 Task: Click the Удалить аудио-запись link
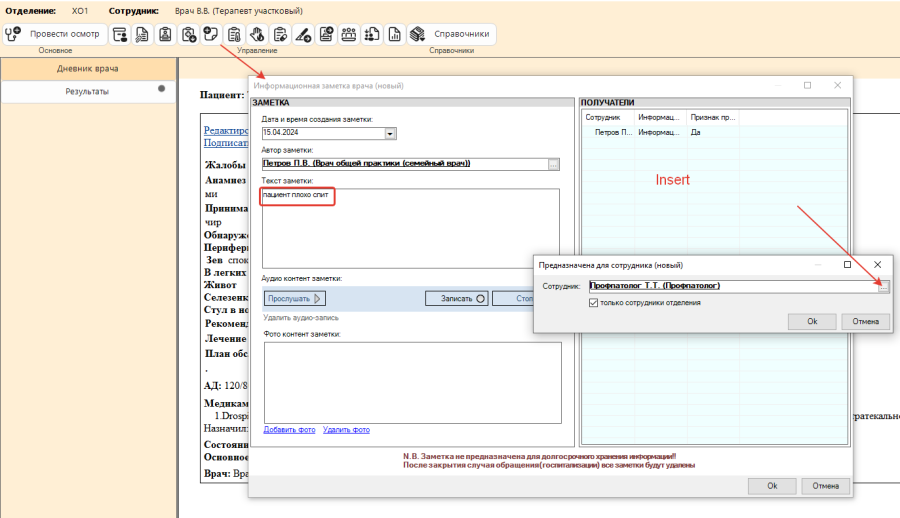pyautogui.click(x=301, y=318)
